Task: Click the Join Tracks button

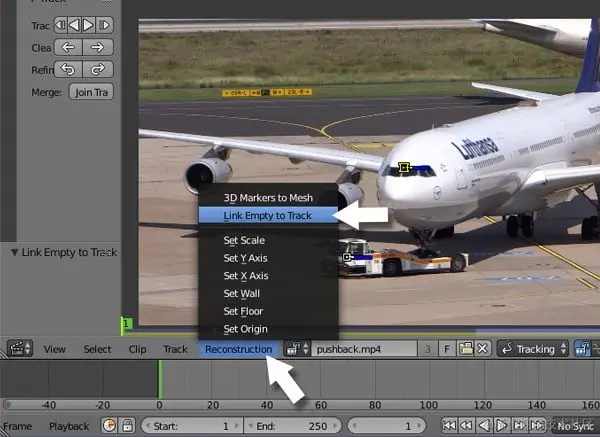Action: click(91, 92)
